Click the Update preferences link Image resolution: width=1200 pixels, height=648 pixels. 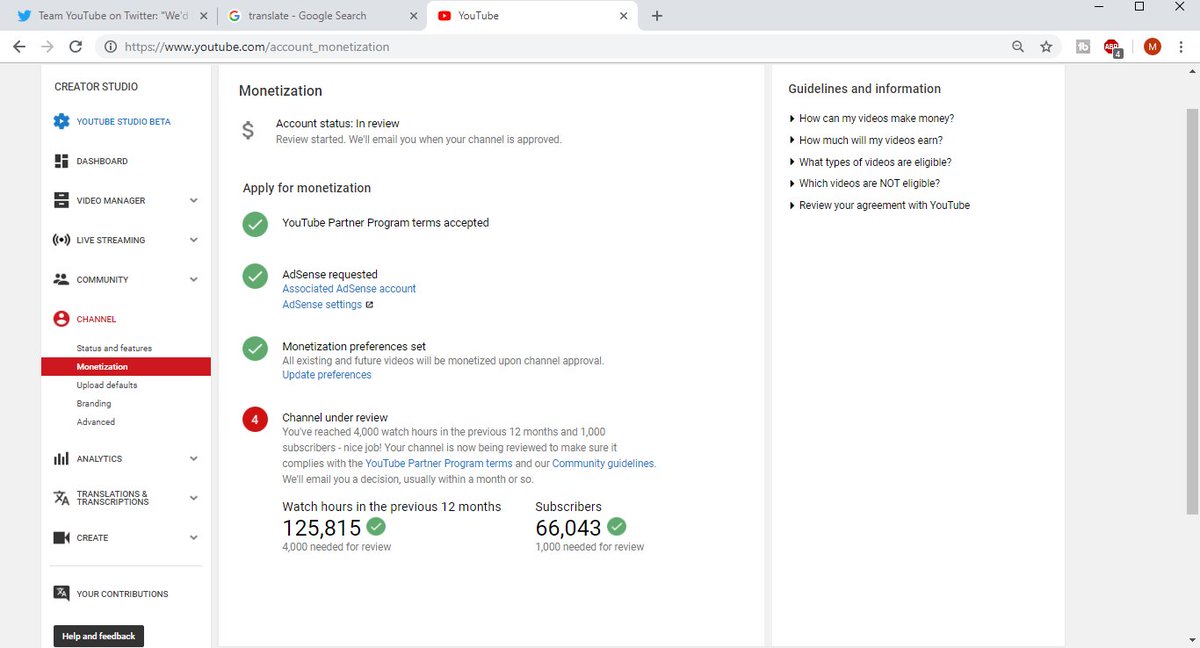(327, 375)
